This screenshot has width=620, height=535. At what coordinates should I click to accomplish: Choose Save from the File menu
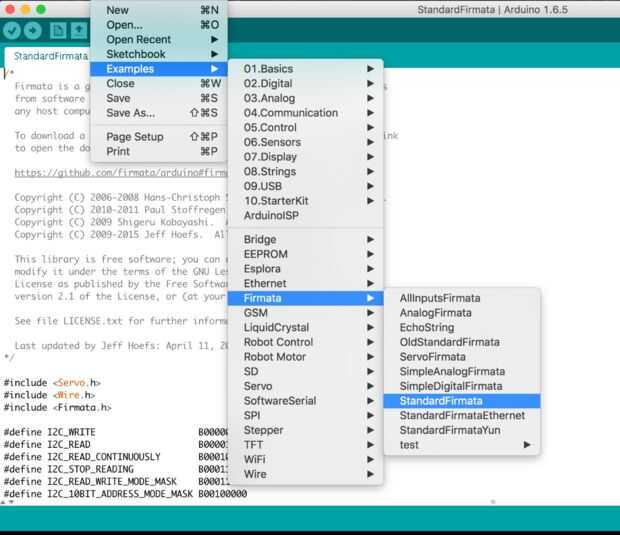[159, 98]
